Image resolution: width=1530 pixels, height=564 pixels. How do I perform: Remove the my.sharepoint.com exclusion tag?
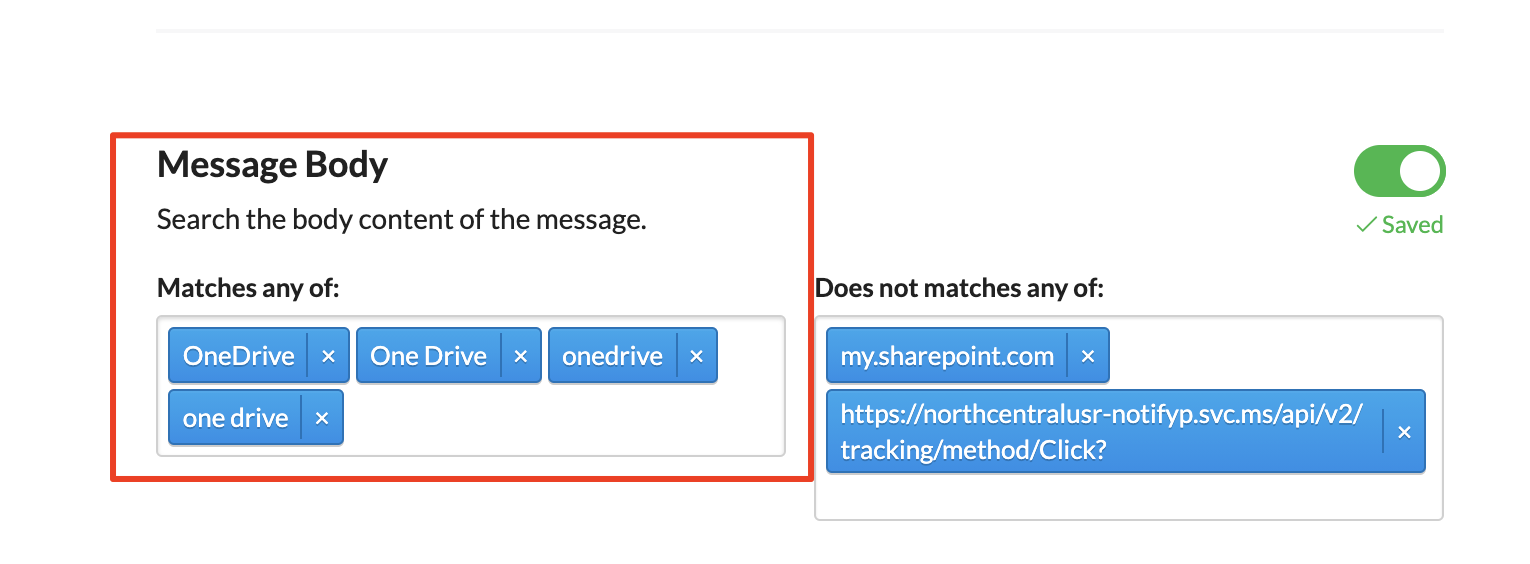point(1088,356)
